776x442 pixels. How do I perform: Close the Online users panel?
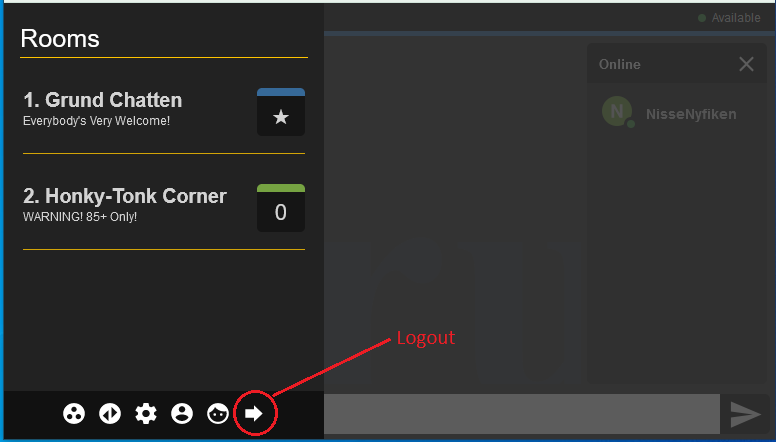click(x=746, y=64)
